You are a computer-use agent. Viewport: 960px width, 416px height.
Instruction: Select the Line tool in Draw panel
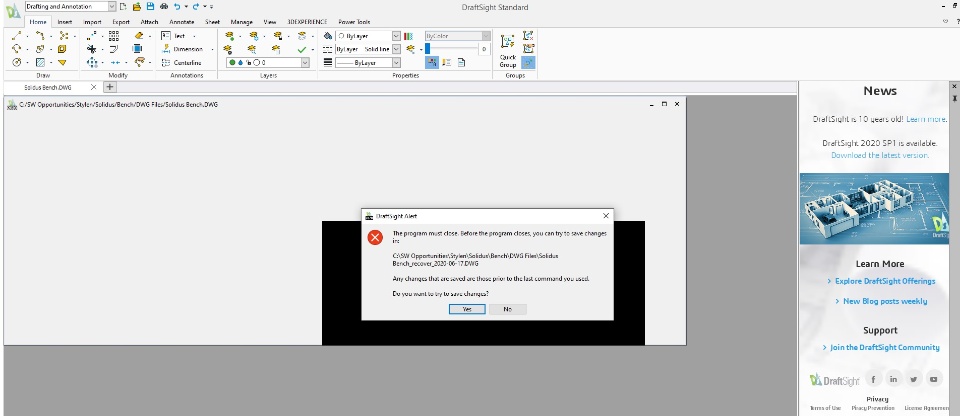17,36
